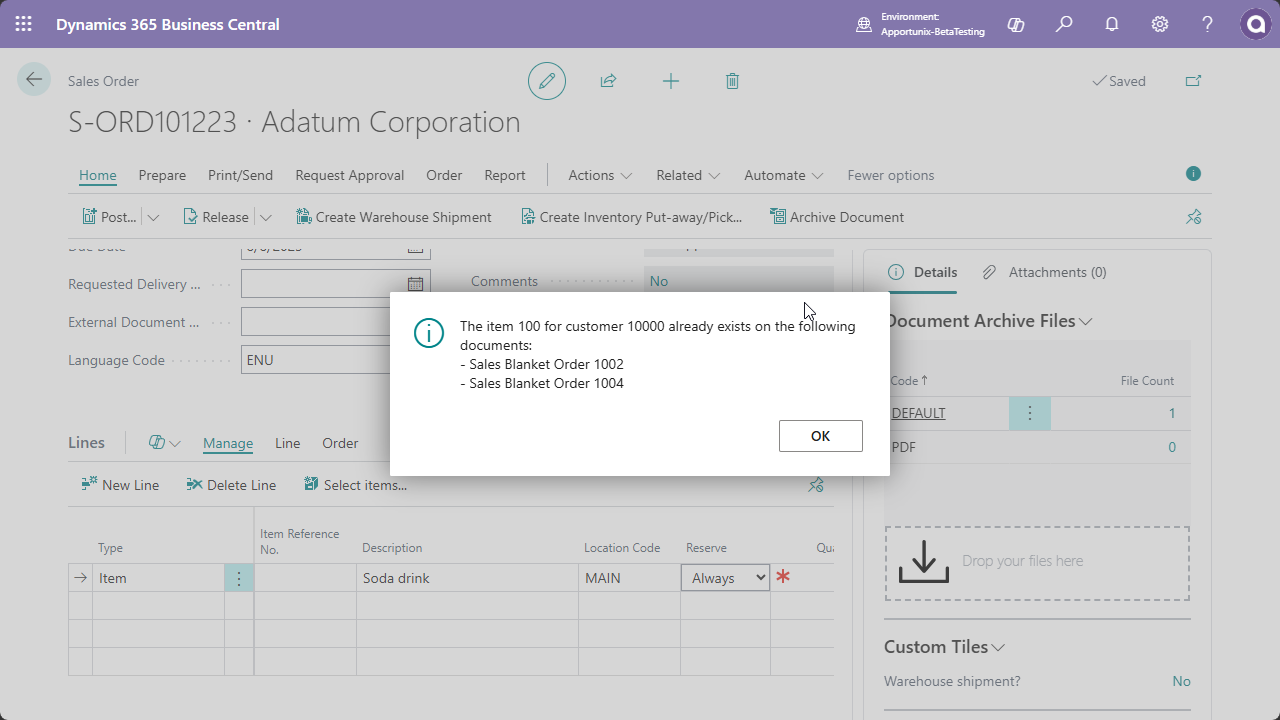Viewport: 1280px width, 720px height.
Task: Open the user account avatar
Action: tap(1256, 24)
